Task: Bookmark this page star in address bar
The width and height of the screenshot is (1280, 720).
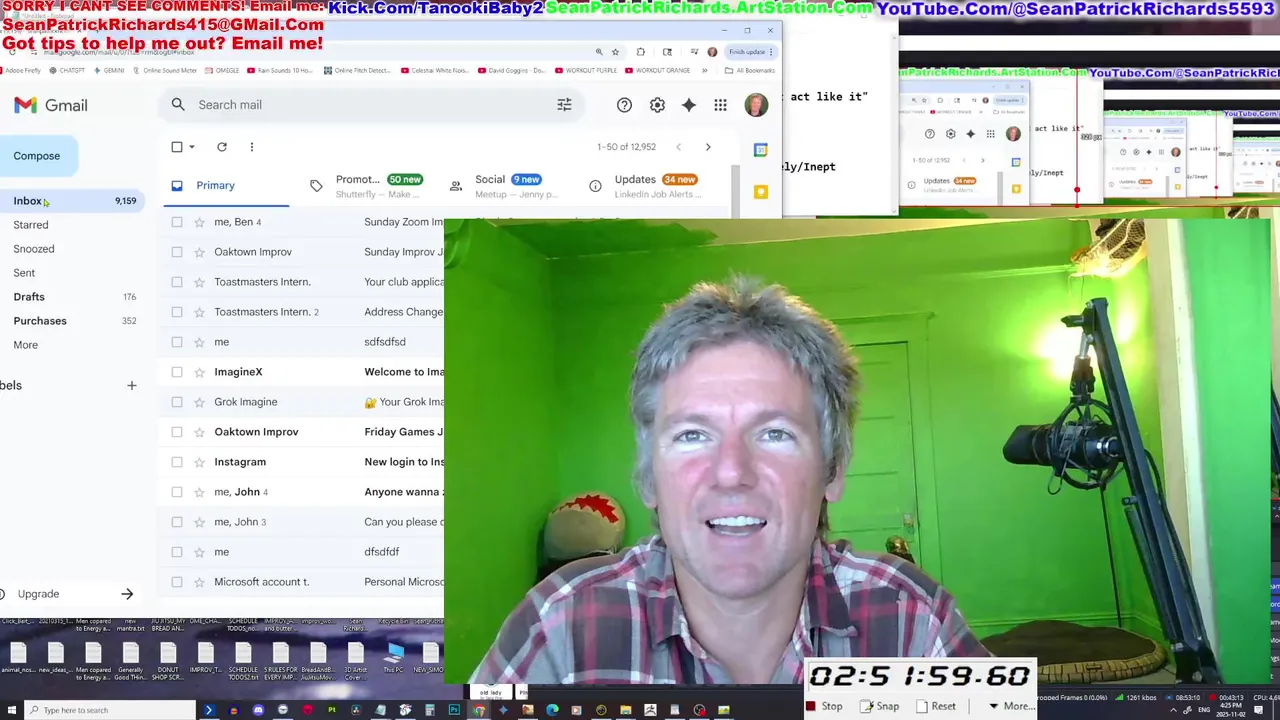Action: click(615, 52)
